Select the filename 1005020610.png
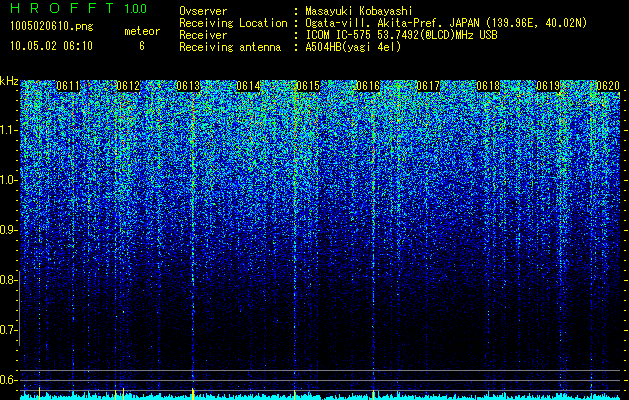Screen dimensions: 629x400 (52, 26)
